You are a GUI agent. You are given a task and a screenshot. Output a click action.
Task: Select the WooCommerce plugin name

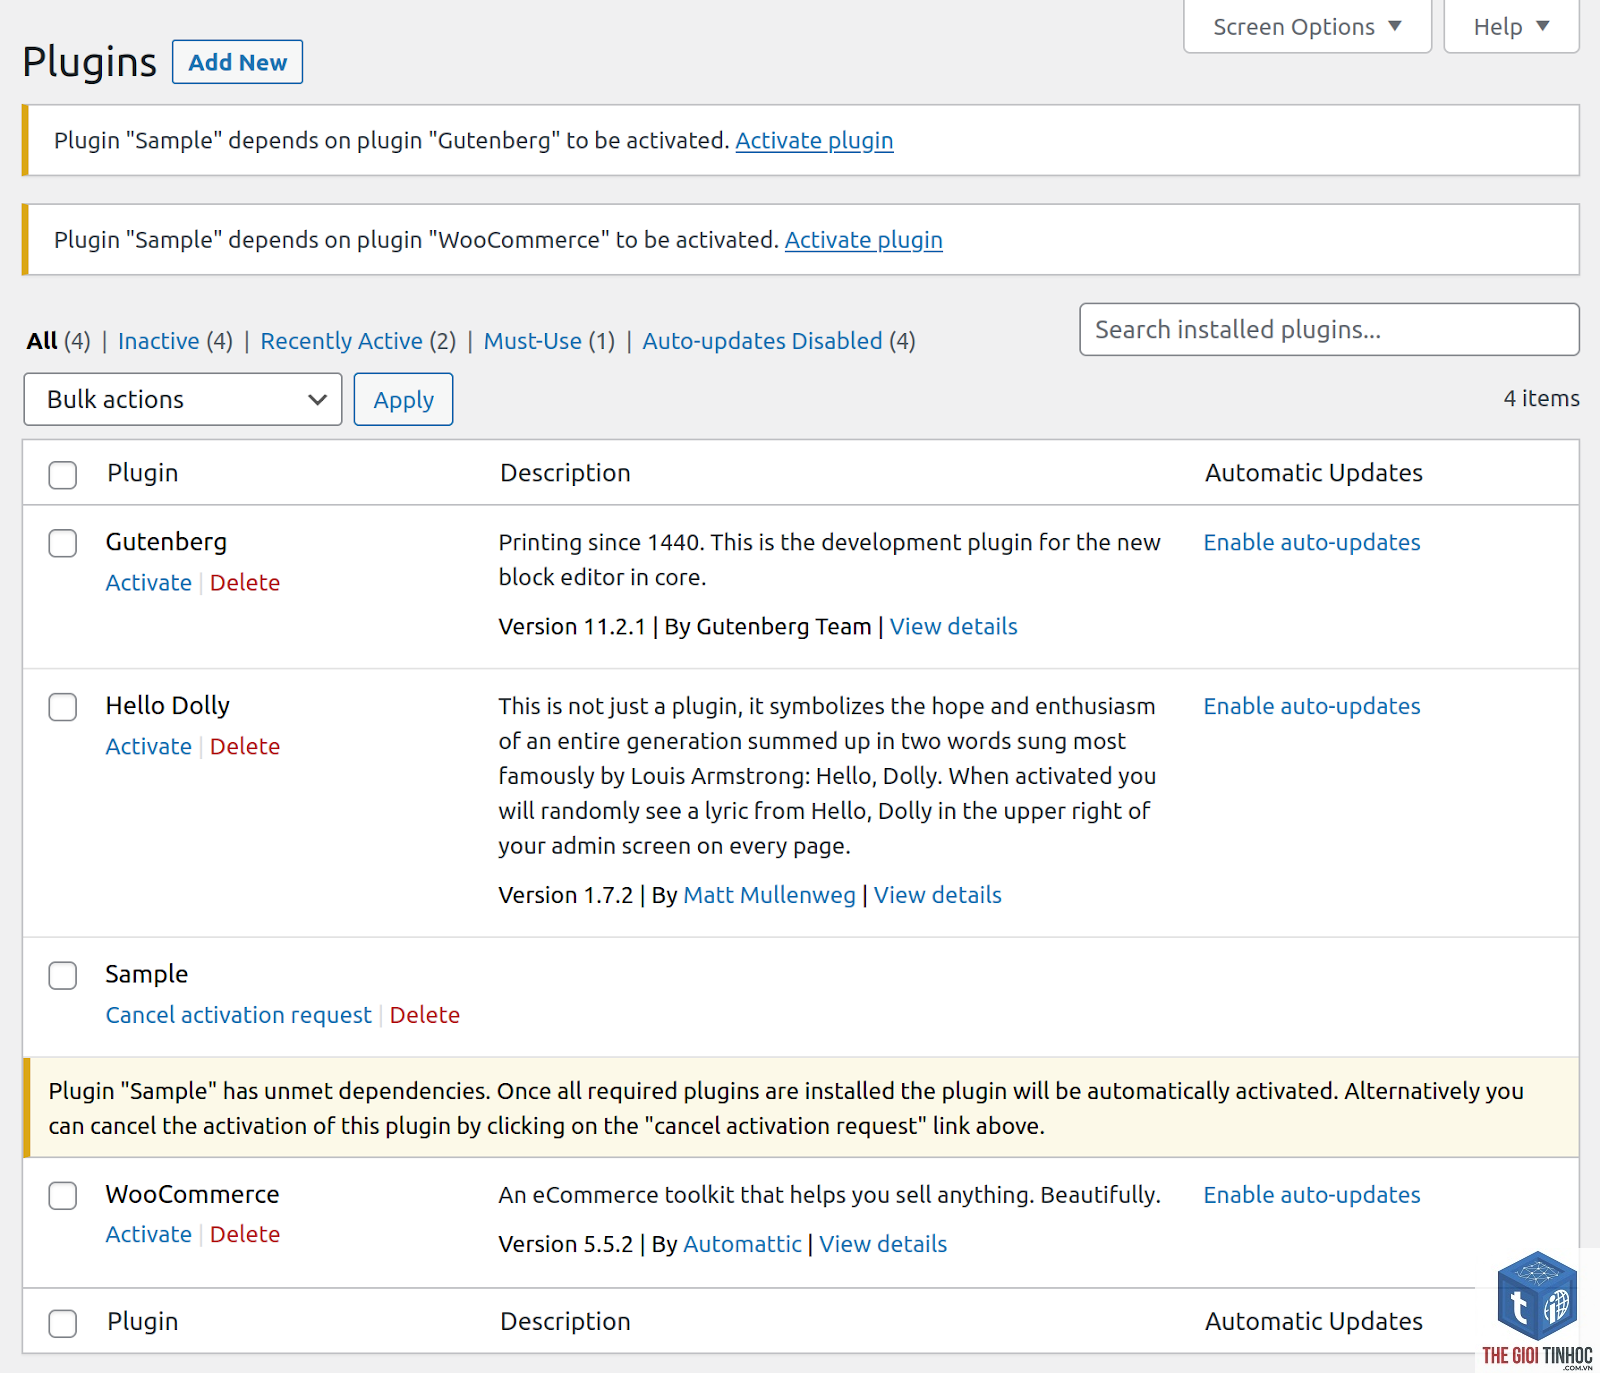(x=192, y=1195)
